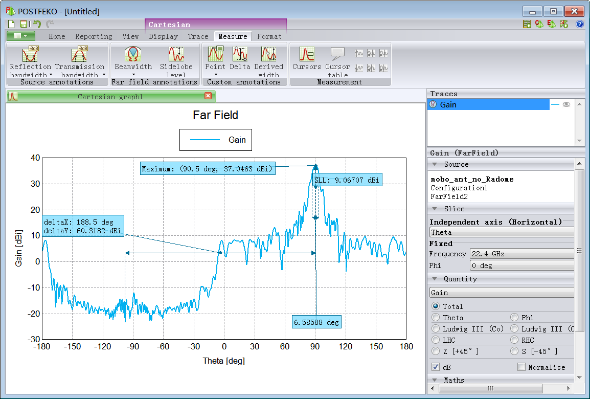Select the Theta component radio button
Screen dimensions: 590x399
click(x=436, y=317)
